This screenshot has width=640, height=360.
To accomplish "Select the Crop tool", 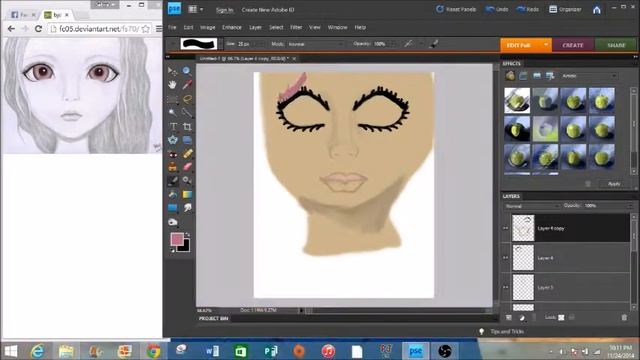I will click(187, 127).
